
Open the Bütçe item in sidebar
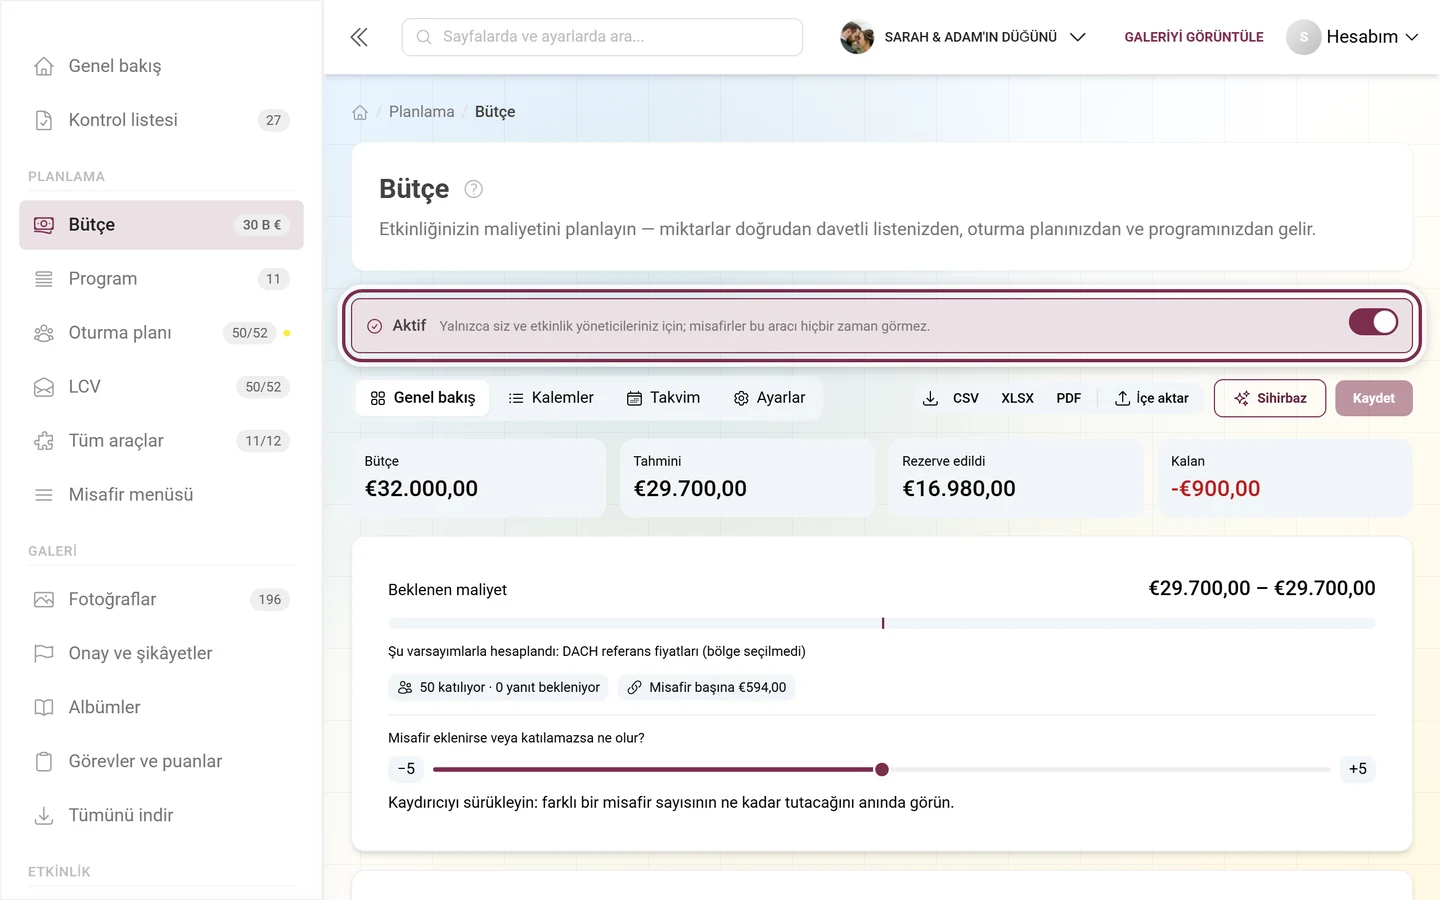pos(161,225)
